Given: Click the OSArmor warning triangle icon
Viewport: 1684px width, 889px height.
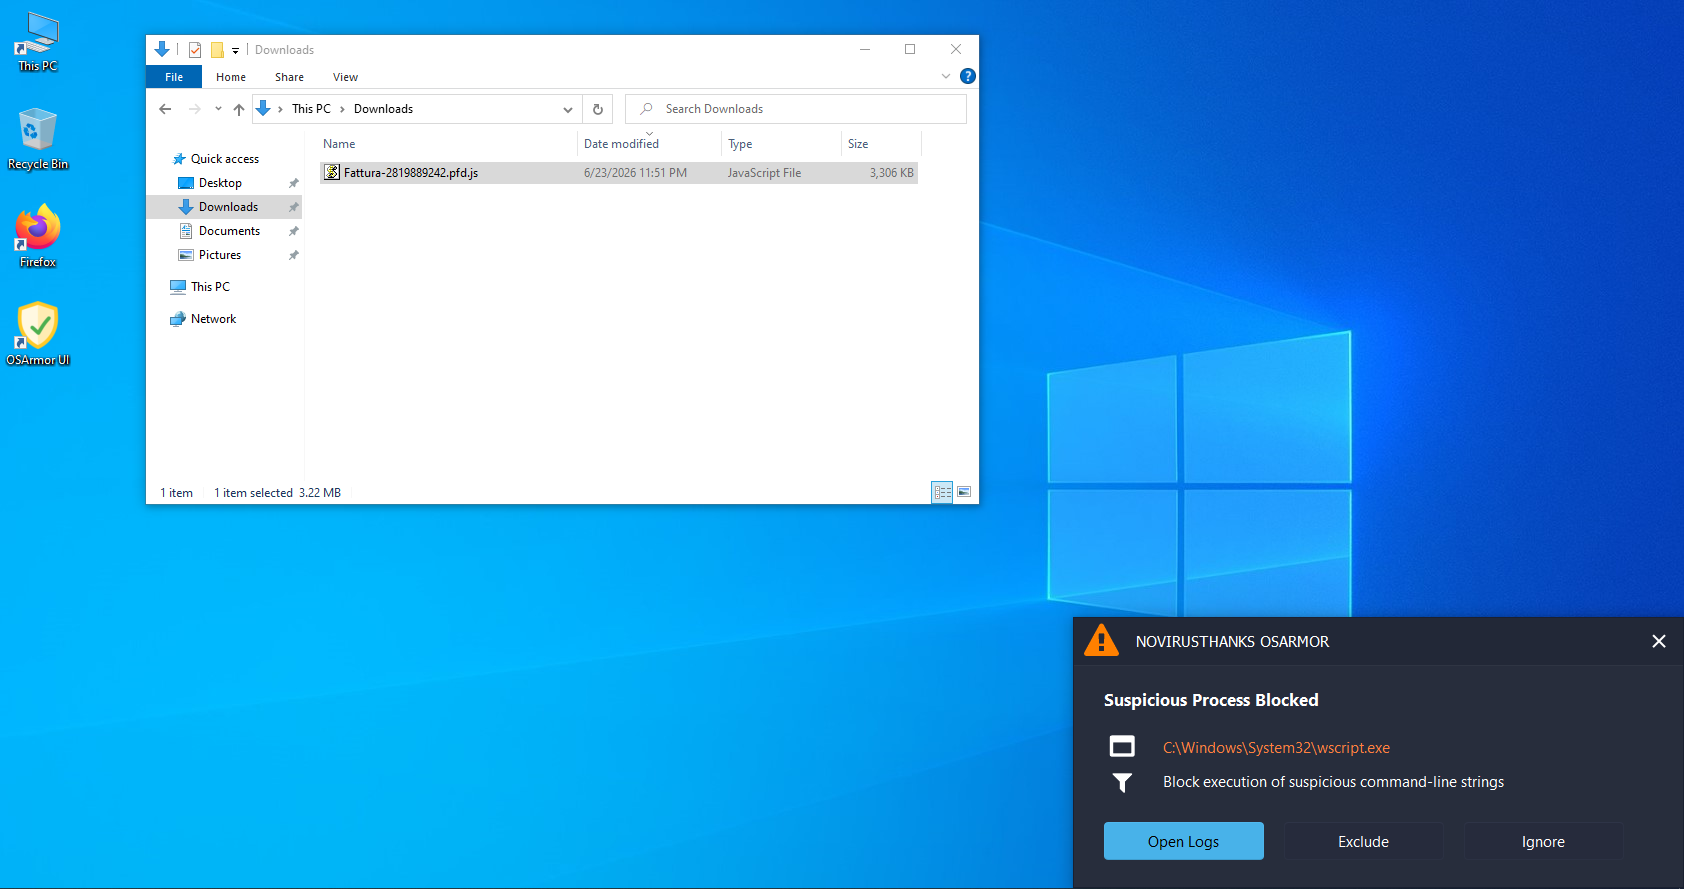Looking at the screenshot, I should pyautogui.click(x=1102, y=641).
